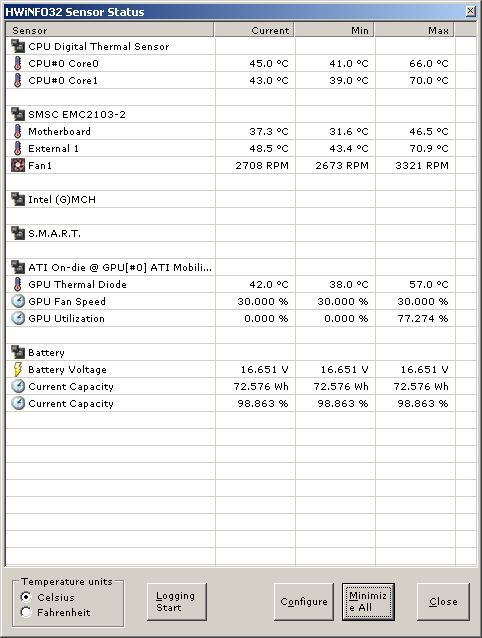Click GPU Thermal Diode thermometer icon
482x638 pixels.
[x=17, y=284]
